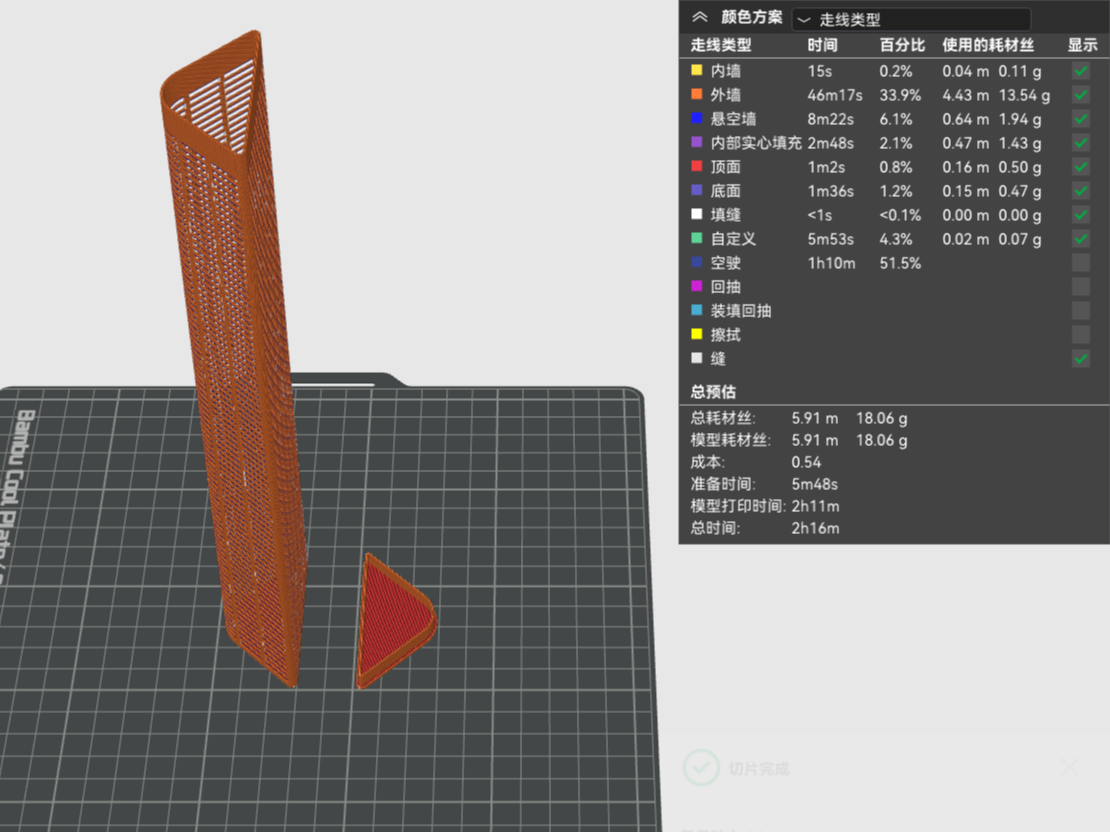Viewport: 1110px width, 833px height.
Task: Click the 自定义 line type label
Action: [733, 239]
